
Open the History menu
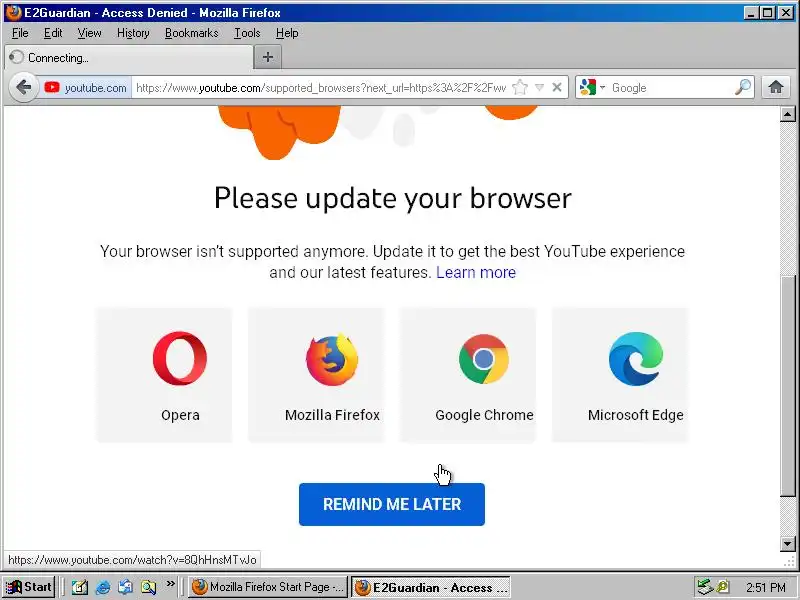point(133,33)
